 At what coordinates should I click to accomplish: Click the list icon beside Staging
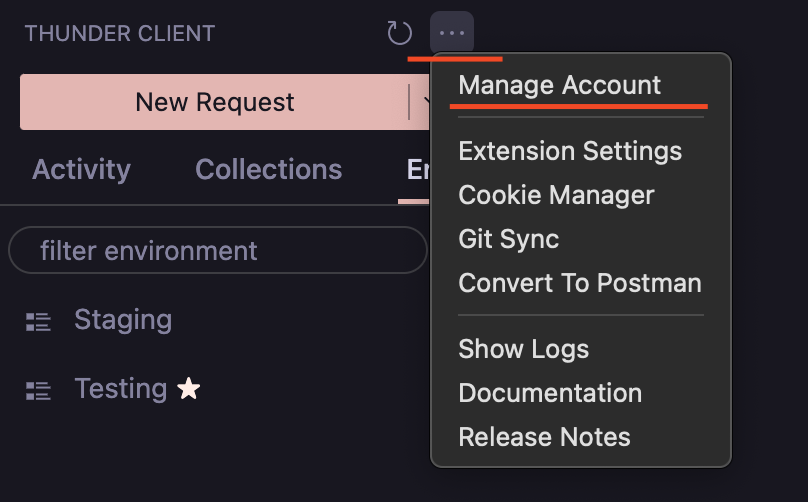click(38, 321)
